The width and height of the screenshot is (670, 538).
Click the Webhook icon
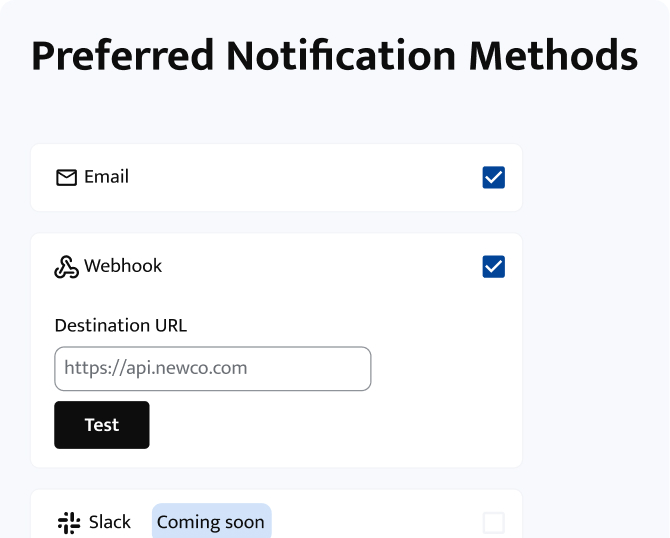tap(66, 267)
